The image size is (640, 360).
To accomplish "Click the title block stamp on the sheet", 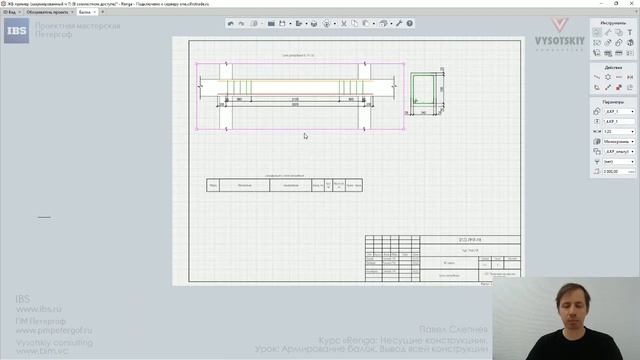I will pyautogui.click(x=443, y=258).
